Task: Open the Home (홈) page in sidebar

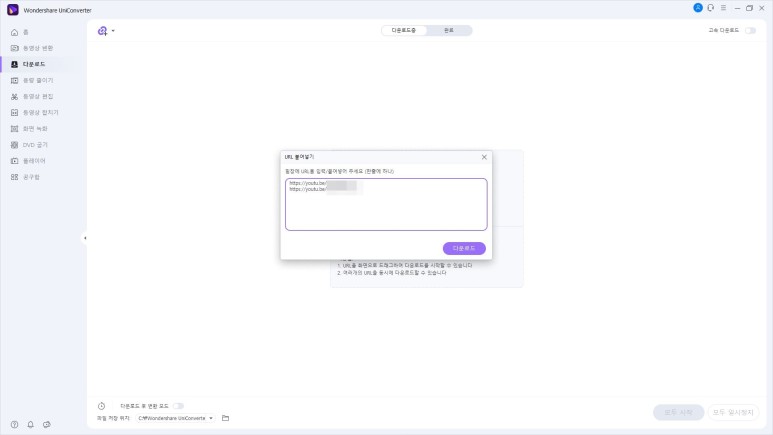Action: point(20,32)
